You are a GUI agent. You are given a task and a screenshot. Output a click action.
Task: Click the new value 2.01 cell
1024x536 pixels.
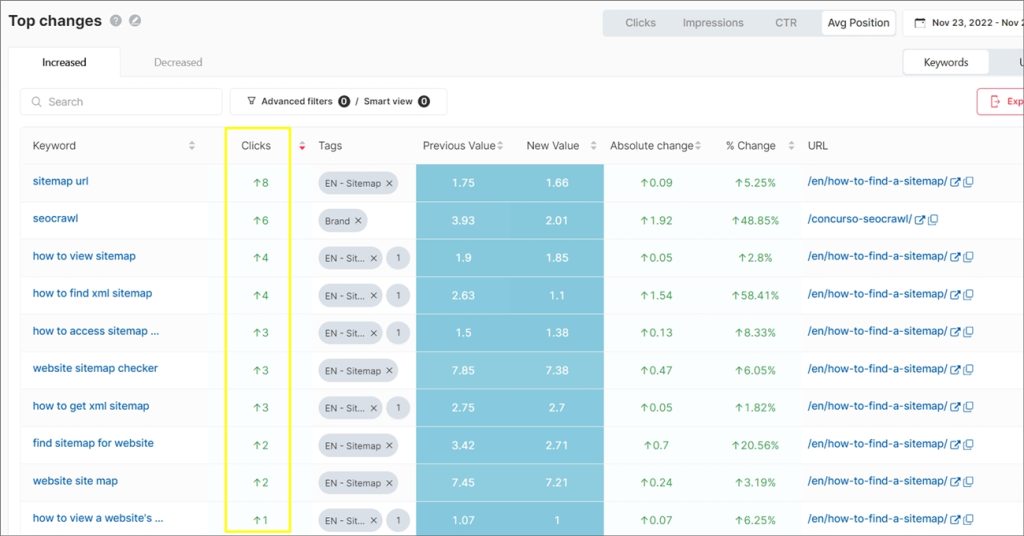[x=556, y=221]
